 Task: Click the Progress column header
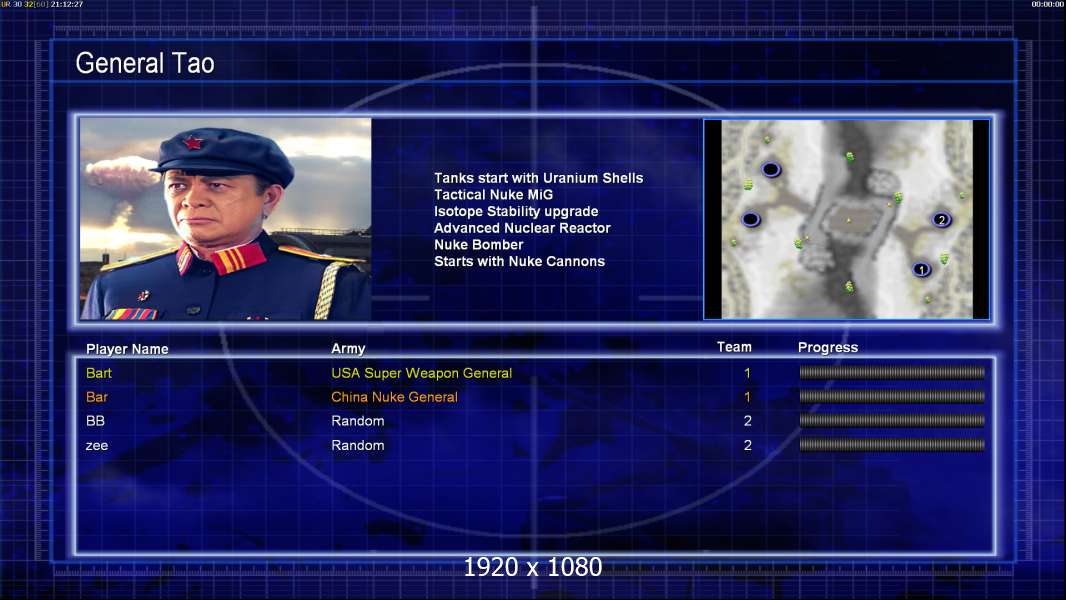[x=827, y=348]
